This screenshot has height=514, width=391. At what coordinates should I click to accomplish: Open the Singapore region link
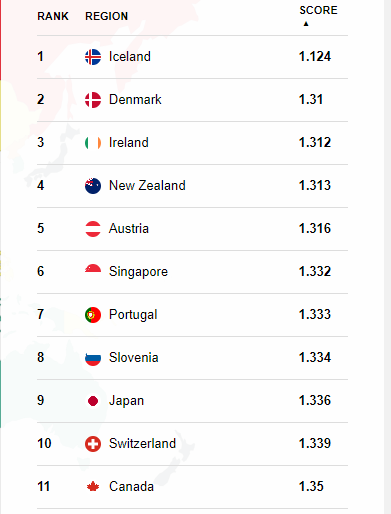[x=138, y=272]
